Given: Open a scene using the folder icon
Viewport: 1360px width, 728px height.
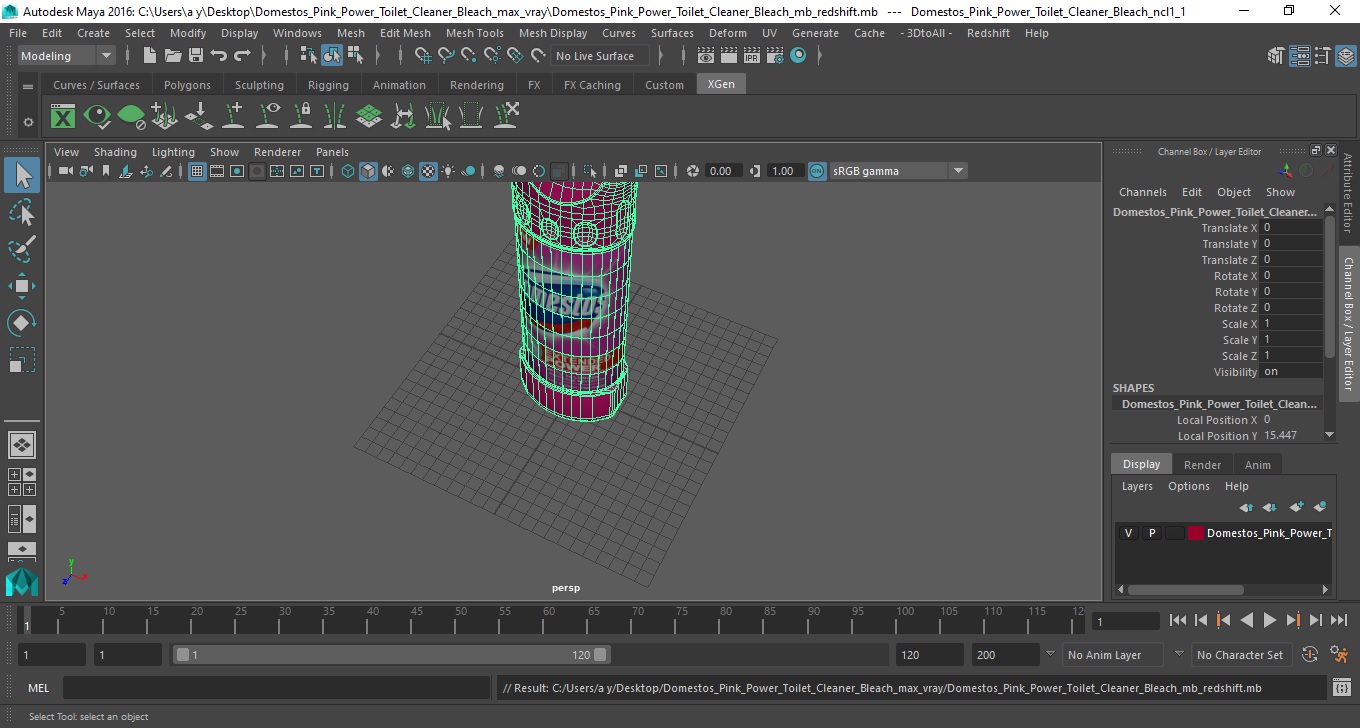Looking at the screenshot, I should [x=172, y=56].
